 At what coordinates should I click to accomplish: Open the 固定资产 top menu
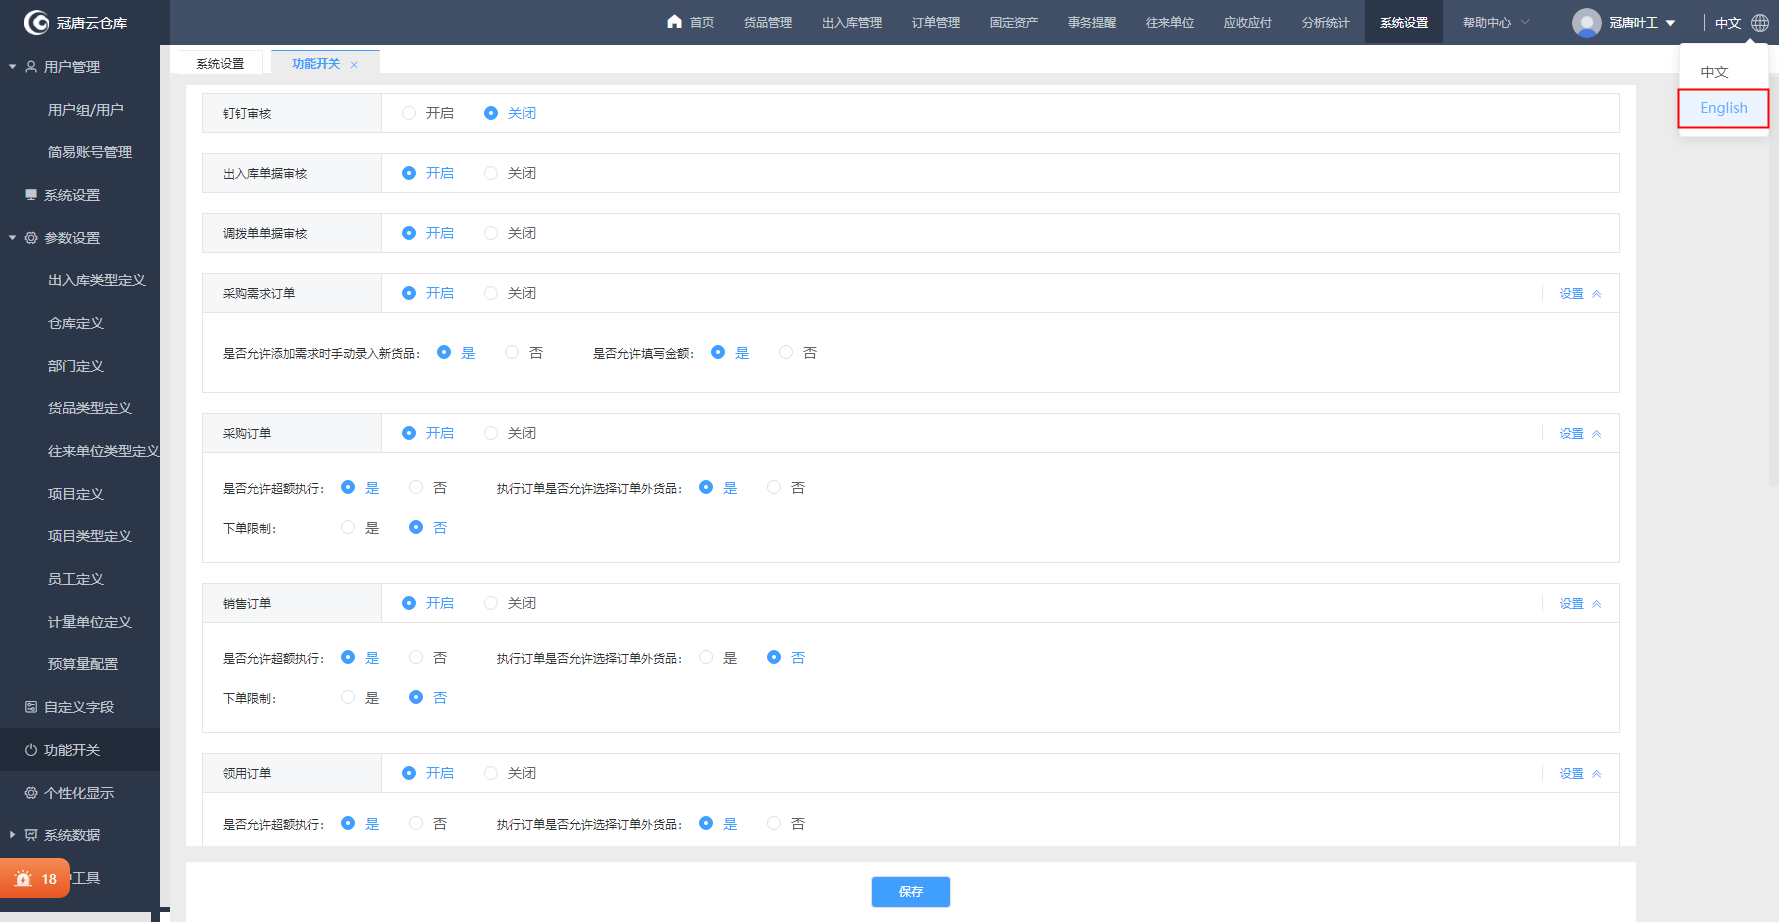(x=1014, y=22)
